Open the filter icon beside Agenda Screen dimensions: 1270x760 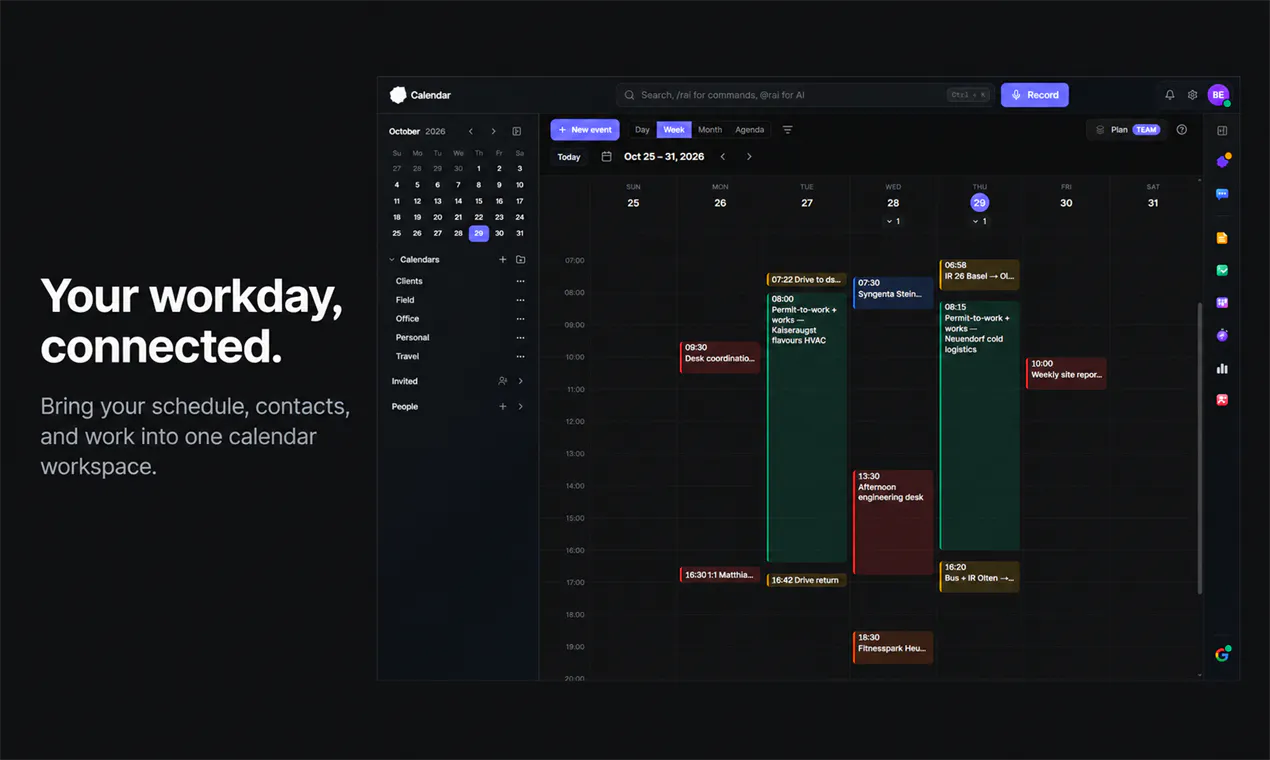(x=787, y=130)
